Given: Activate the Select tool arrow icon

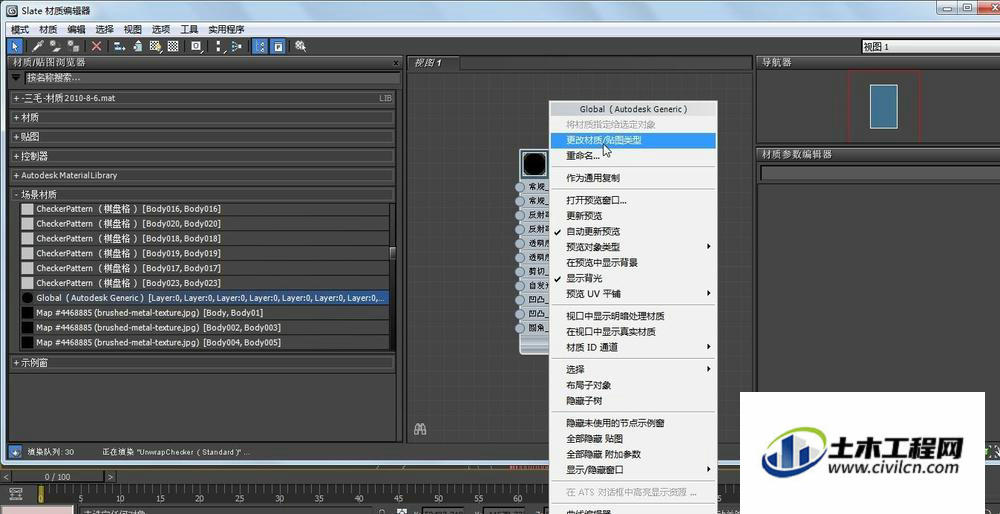Looking at the screenshot, I should tap(15, 46).
